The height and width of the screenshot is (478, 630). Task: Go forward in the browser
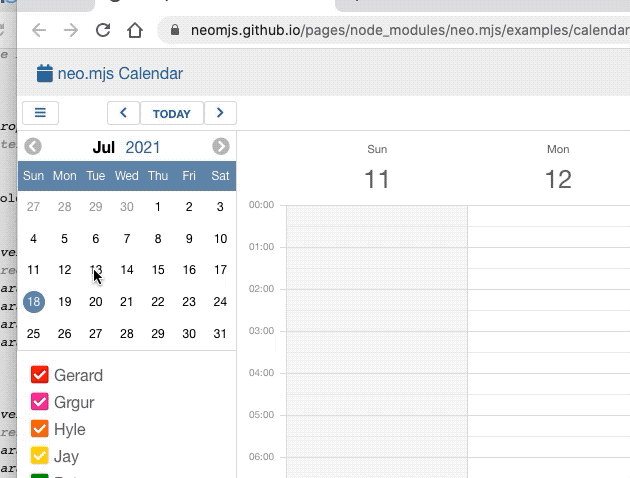71,30
